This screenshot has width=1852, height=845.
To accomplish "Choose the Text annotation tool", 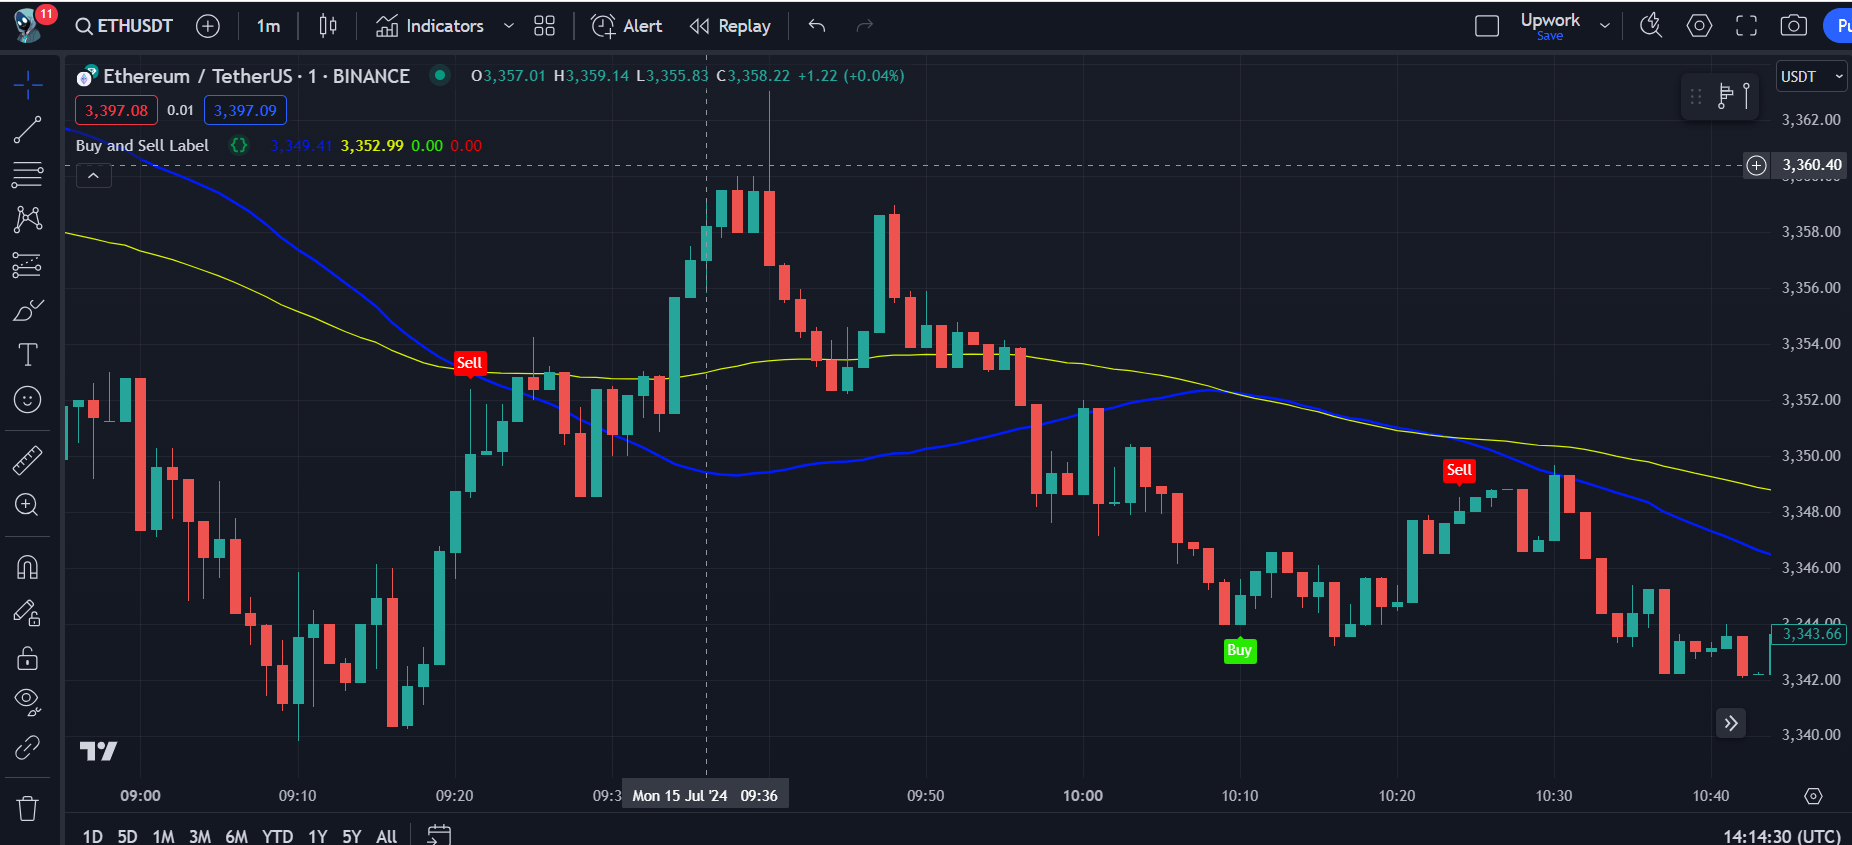I will point(27,355).
